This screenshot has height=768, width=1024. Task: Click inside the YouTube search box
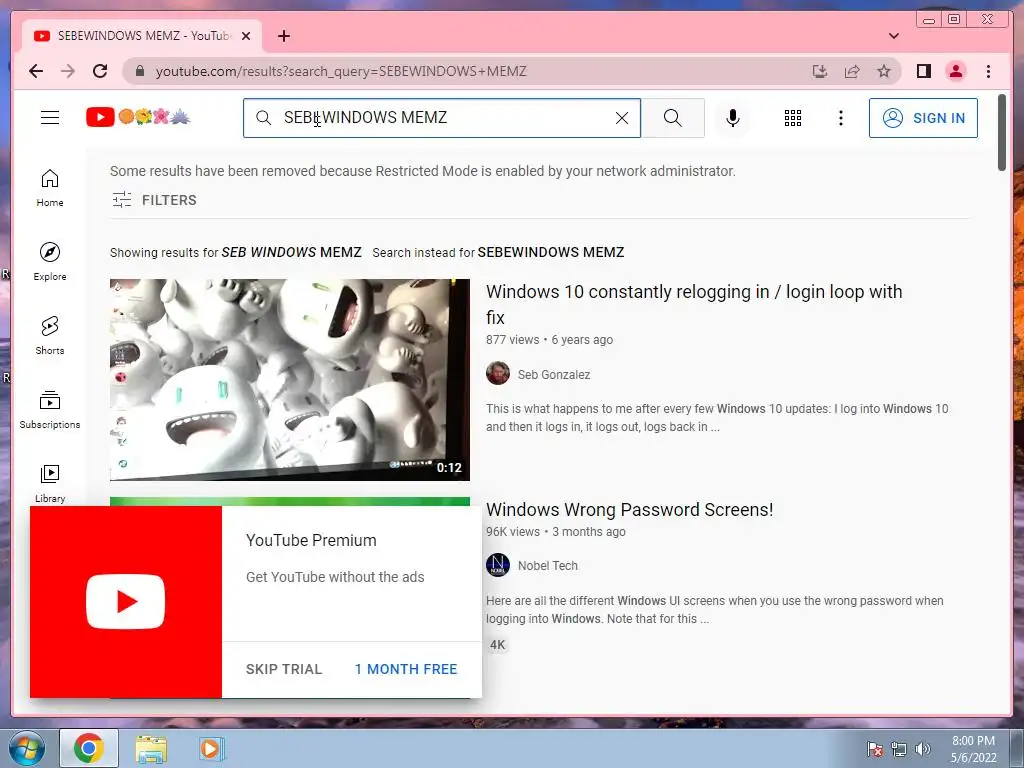click(x=444, y=118)
